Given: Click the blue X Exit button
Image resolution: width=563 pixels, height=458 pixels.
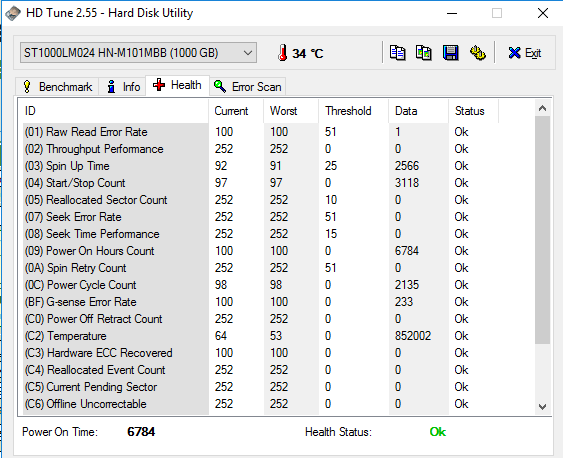Looking at the screenshot, I should point(525,53).
